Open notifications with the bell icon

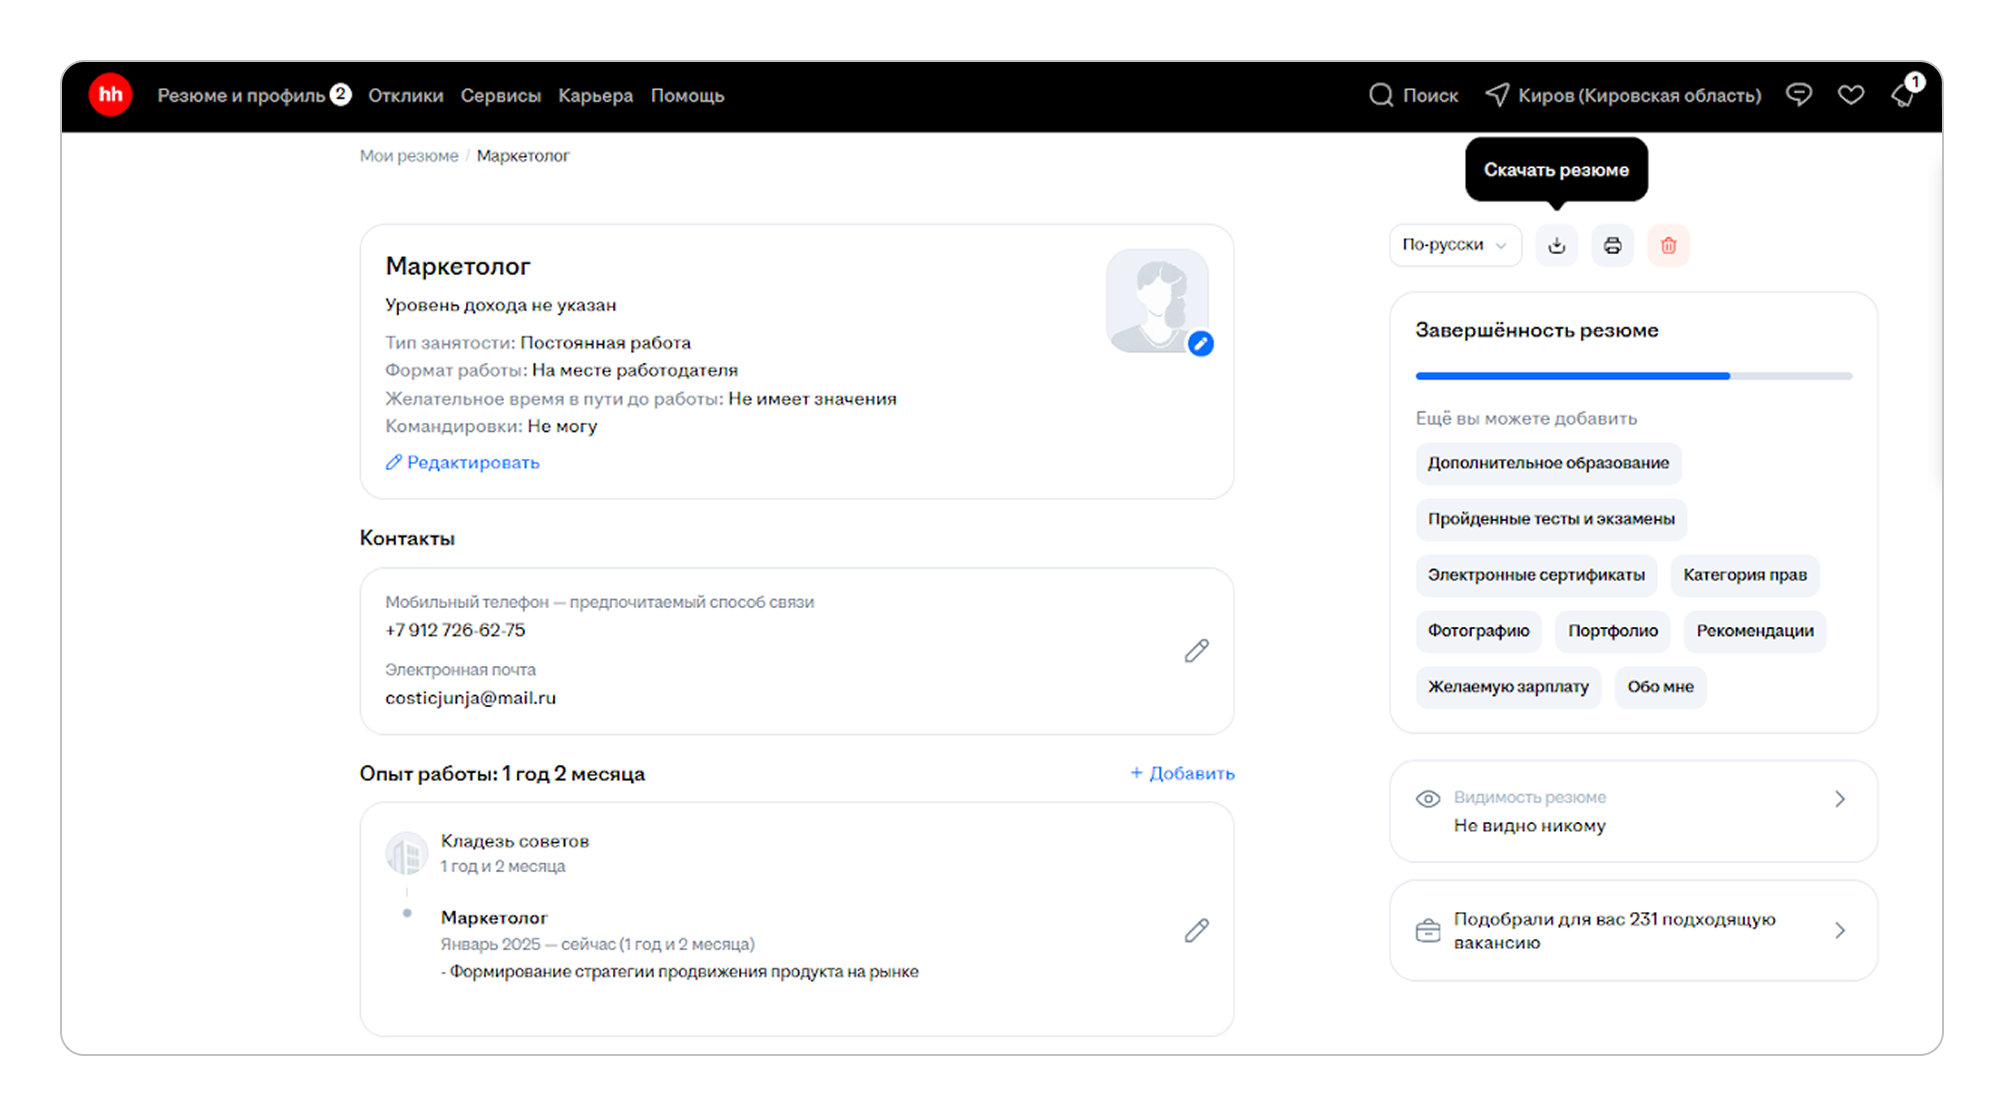(1902, 95)
